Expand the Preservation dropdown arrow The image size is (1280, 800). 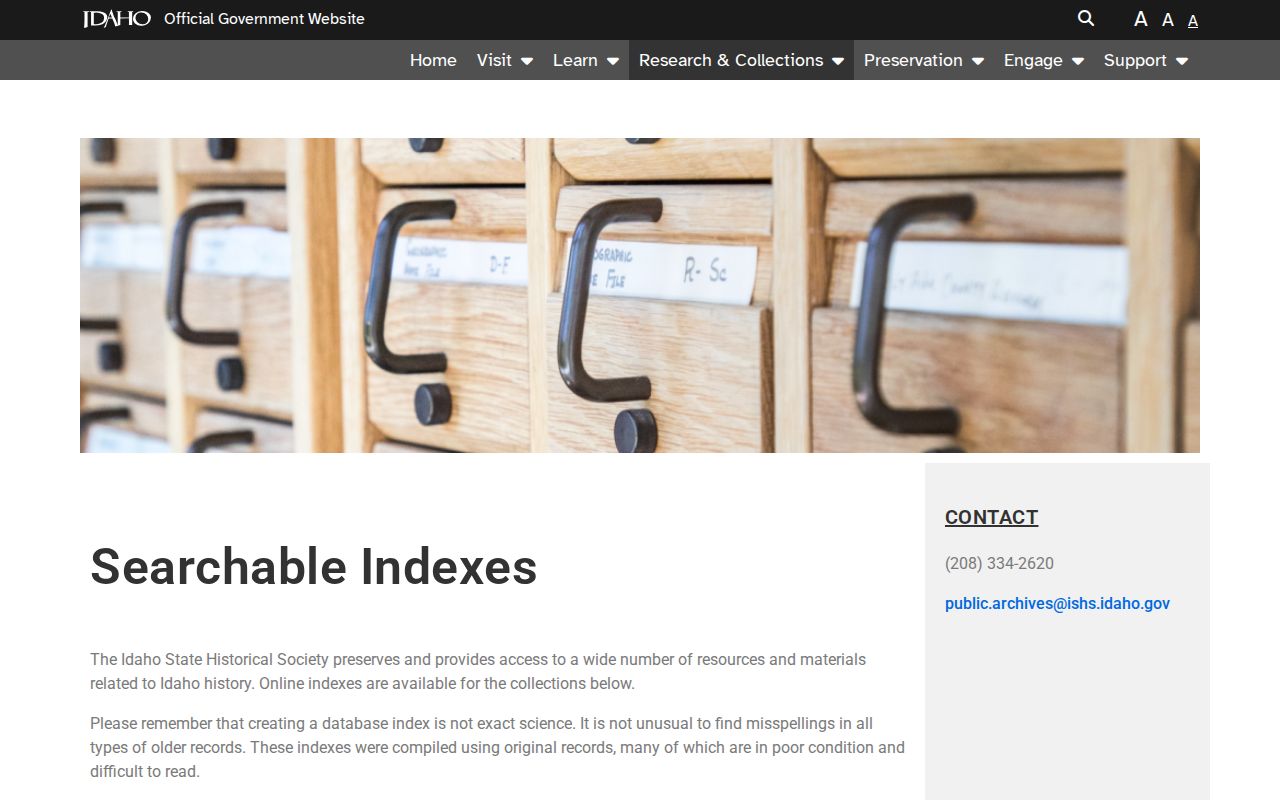[978, 61]
